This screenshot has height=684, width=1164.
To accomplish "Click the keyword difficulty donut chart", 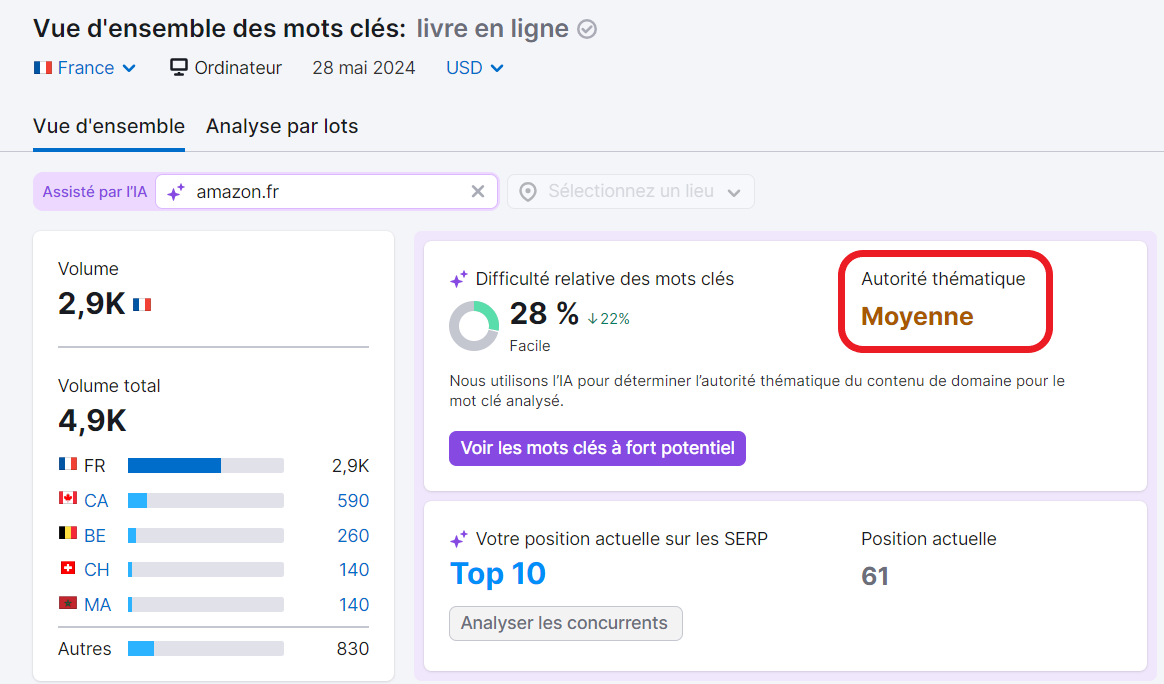I will point(473,327).
